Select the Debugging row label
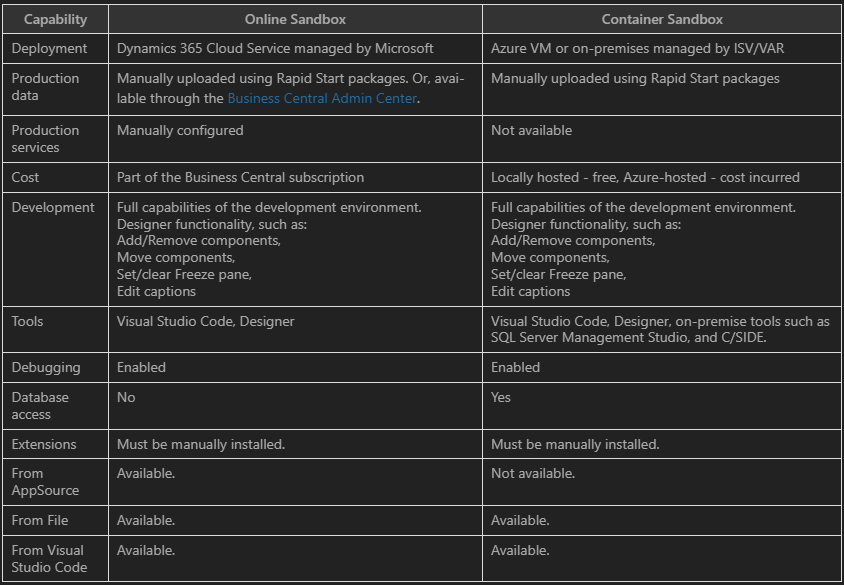This screenshot has height=585, width=844. click(46, 368)
